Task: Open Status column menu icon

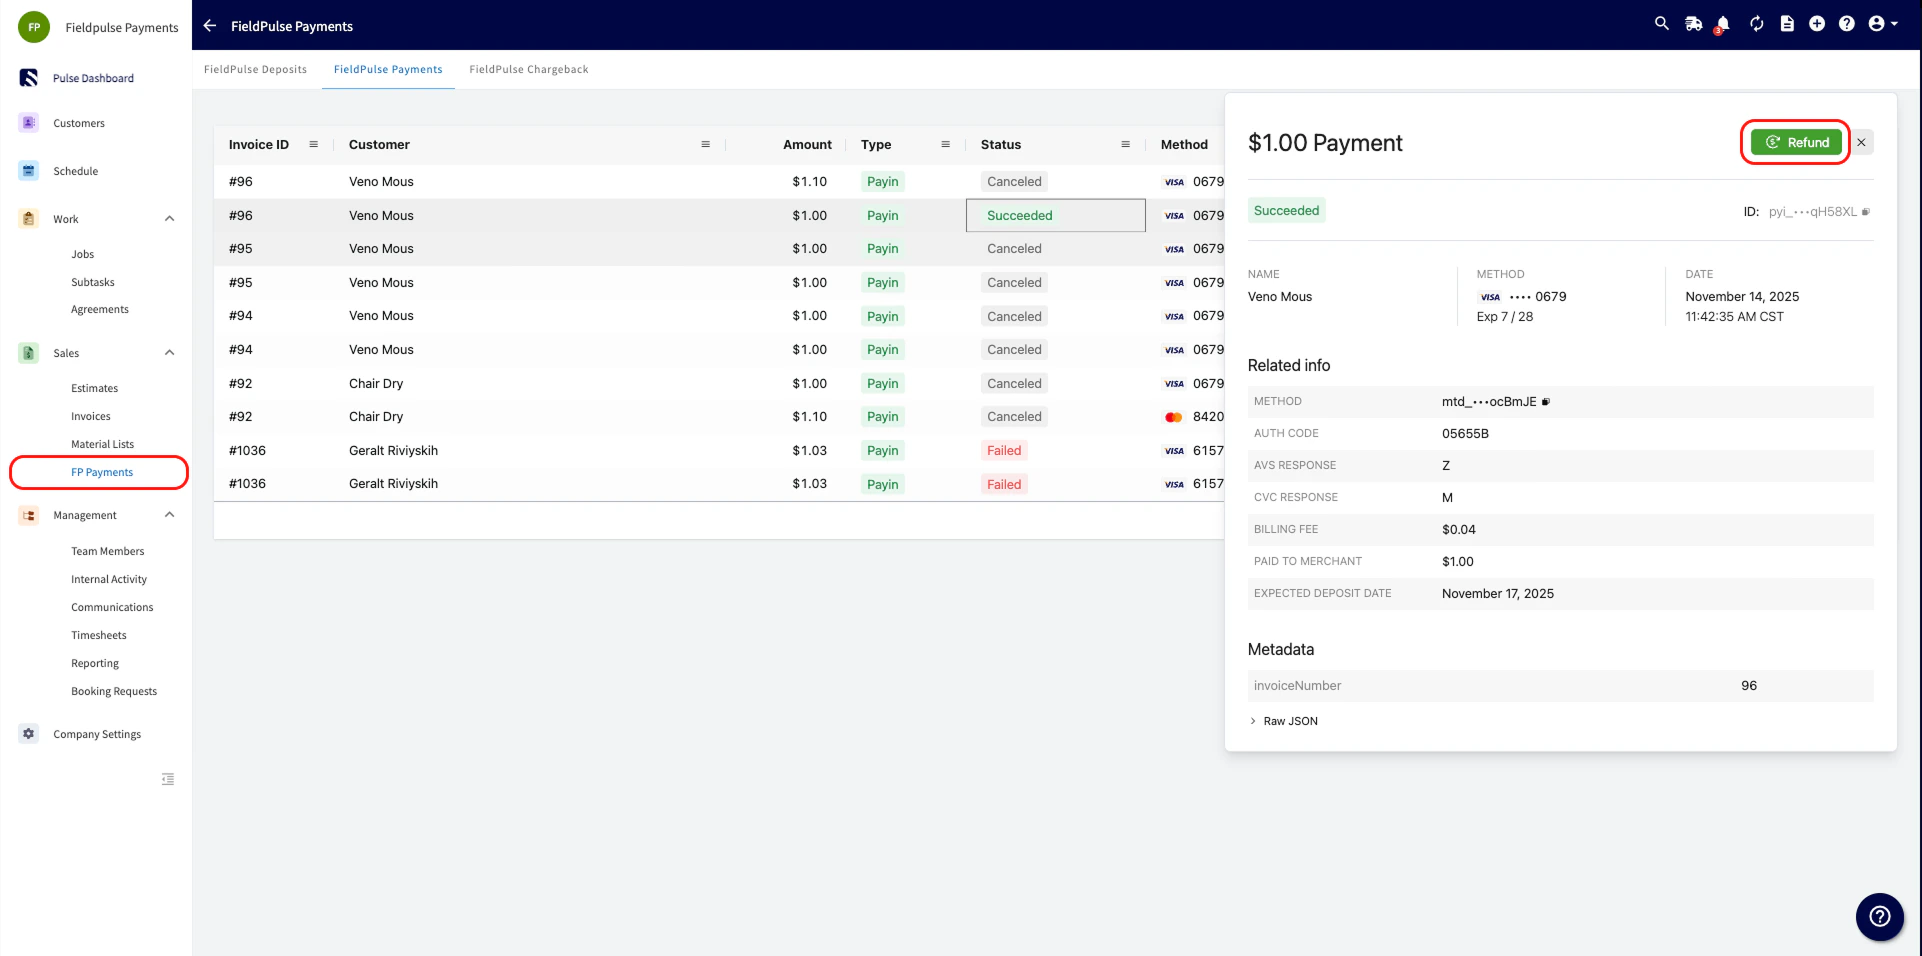Action: click(x=1125, y=144)
